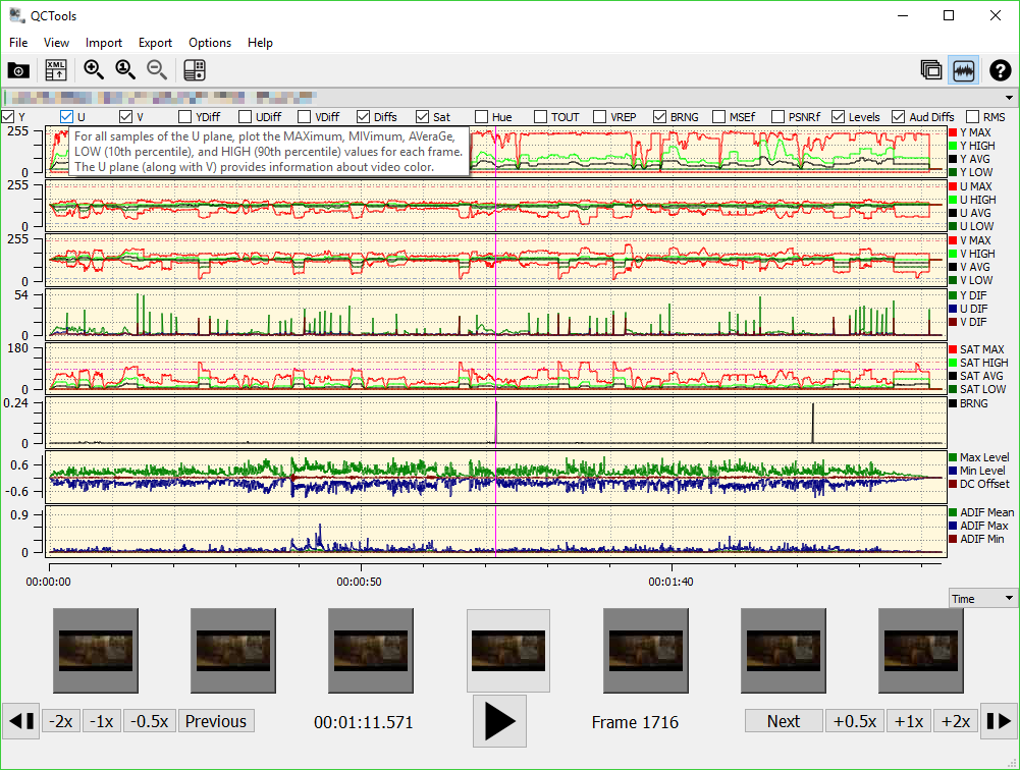Open the filters layout toolbar icon

point(195,70)
